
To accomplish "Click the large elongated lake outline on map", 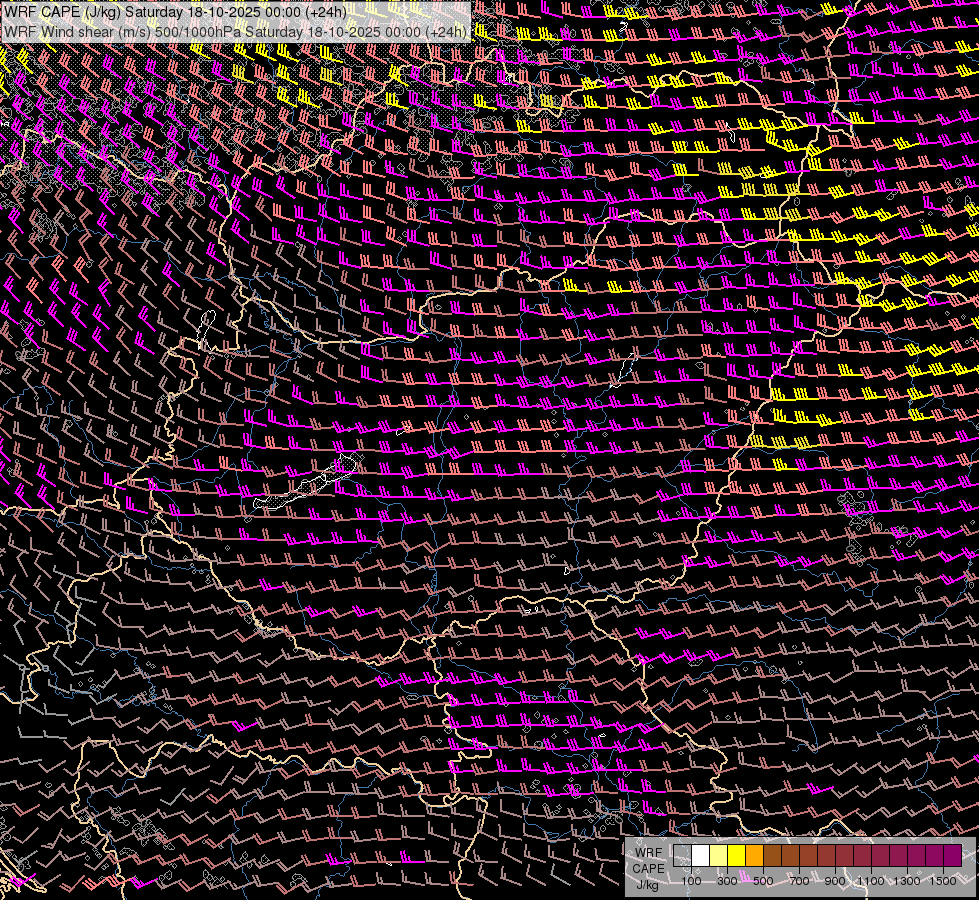I will 306,483.
